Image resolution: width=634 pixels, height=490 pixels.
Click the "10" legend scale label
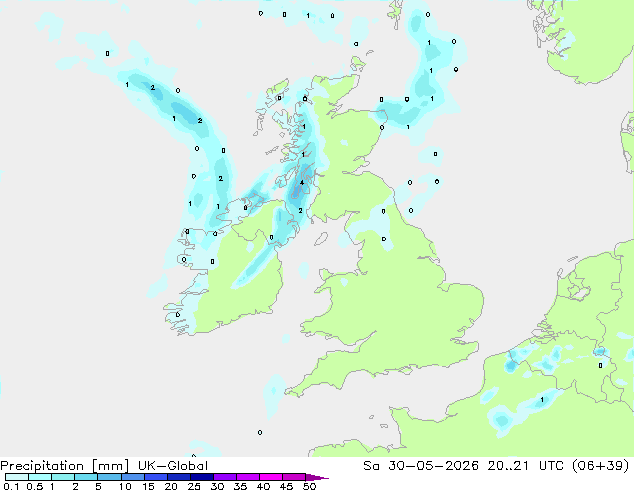pos(125,486)
